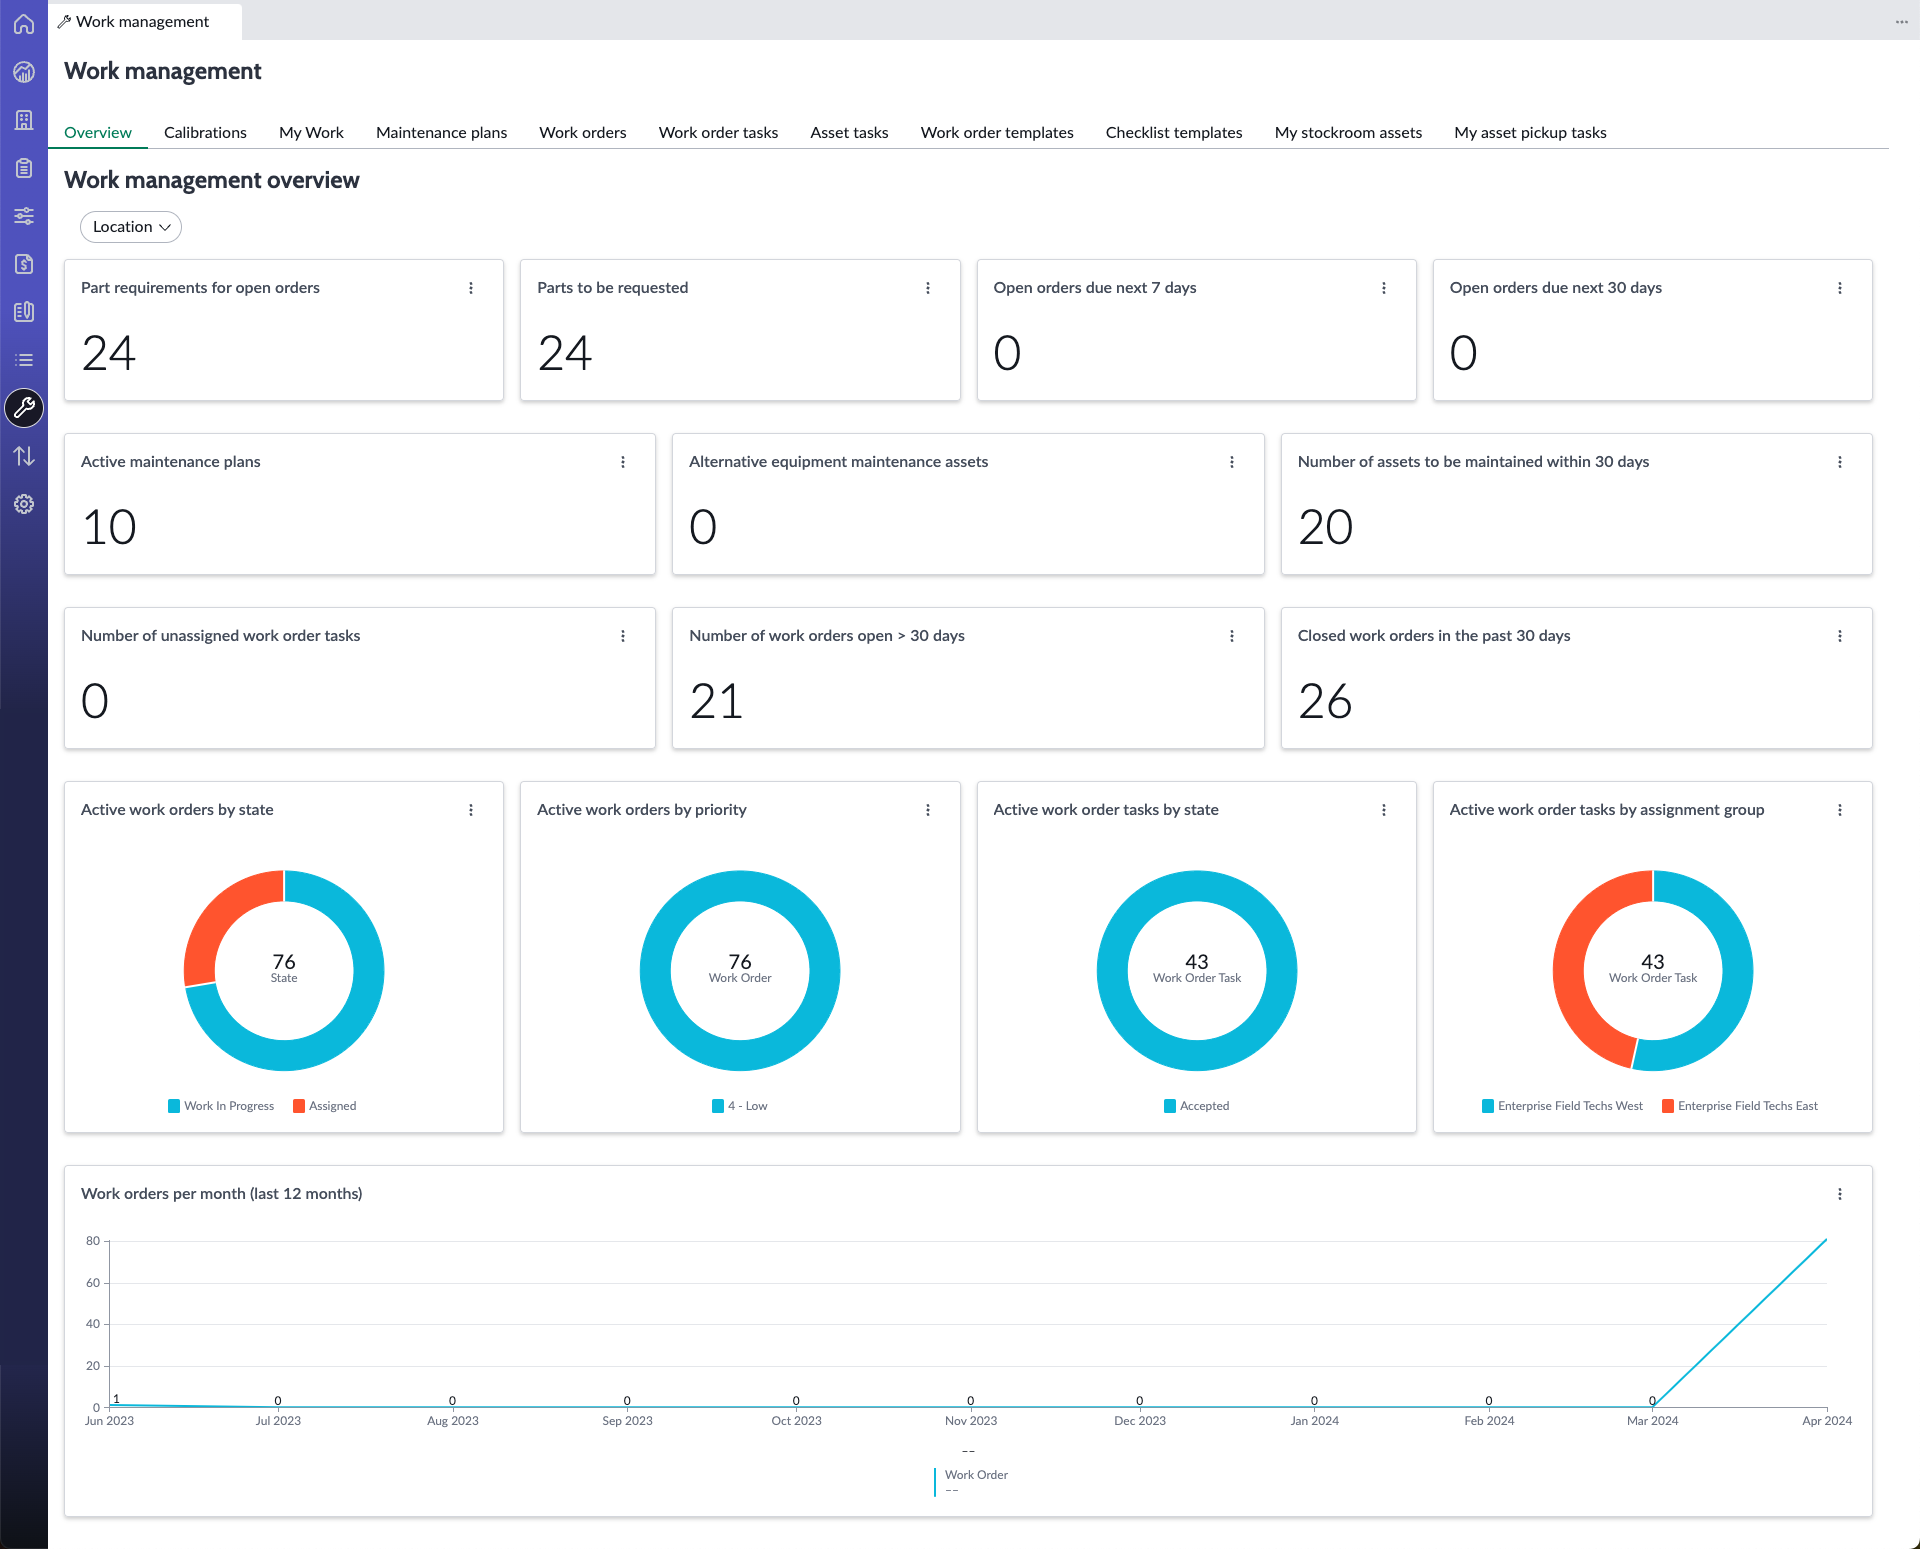The height and width of the screenshot is (1549, 1920).
Task: Open the up-down arrows icon in sidebar
Action: (24, 456)
